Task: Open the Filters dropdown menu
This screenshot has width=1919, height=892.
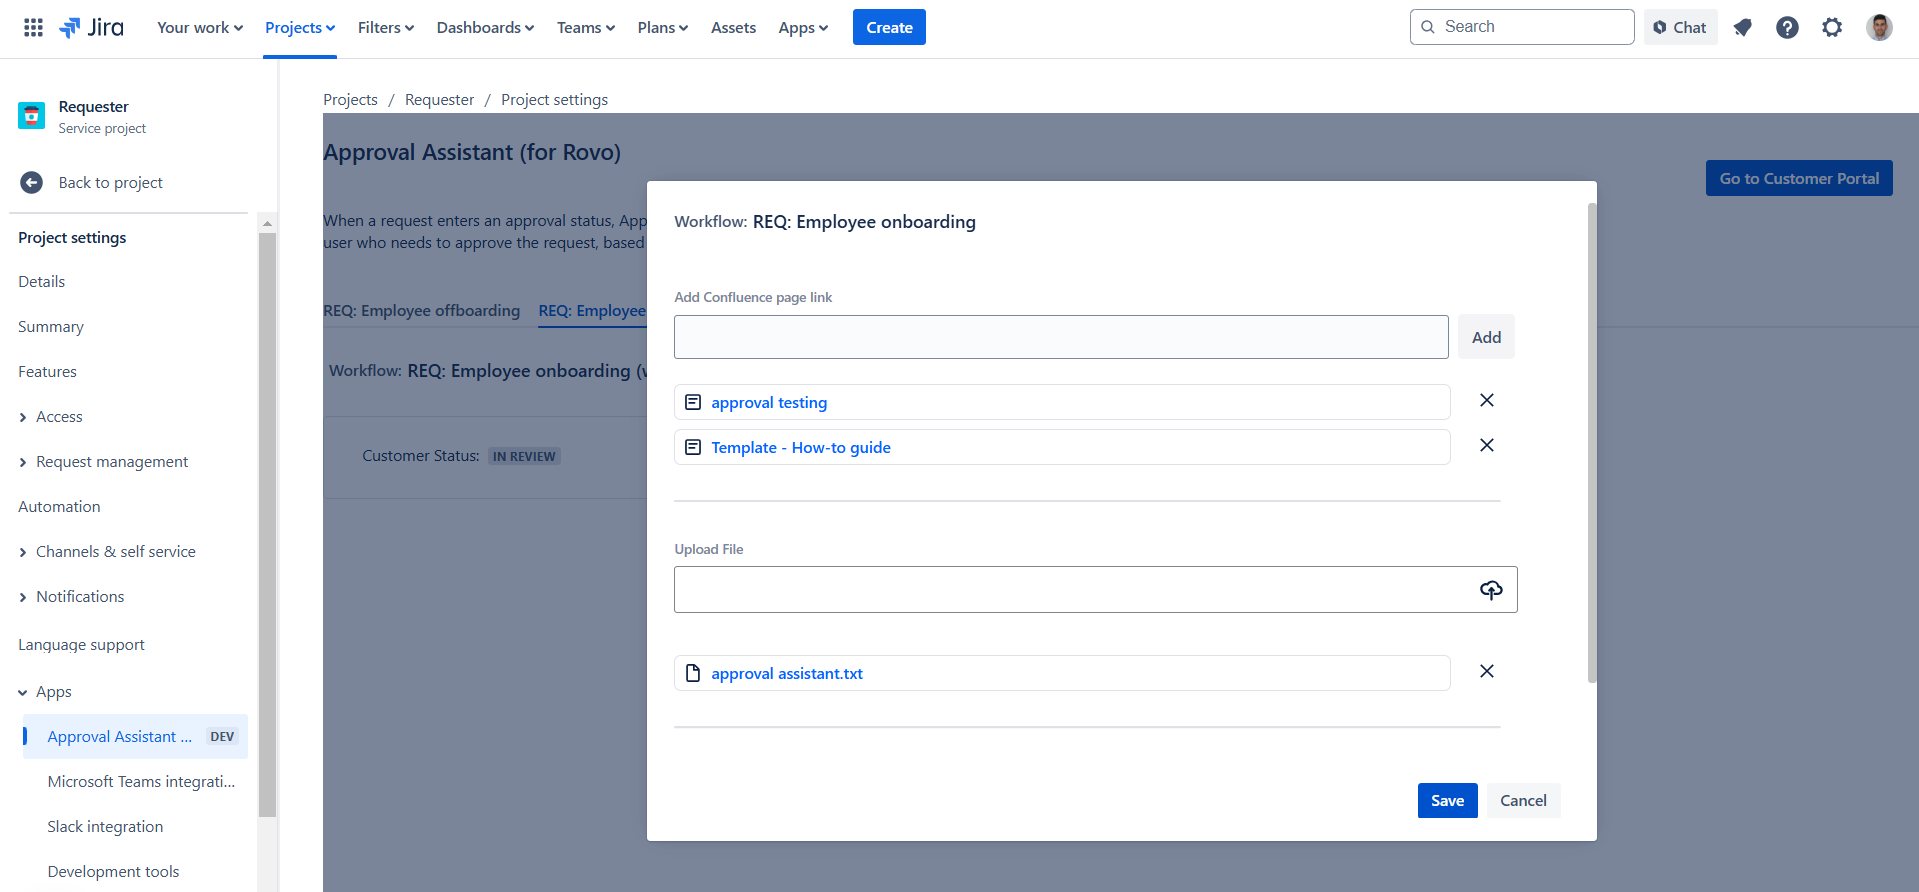Action: click(386, 27)
